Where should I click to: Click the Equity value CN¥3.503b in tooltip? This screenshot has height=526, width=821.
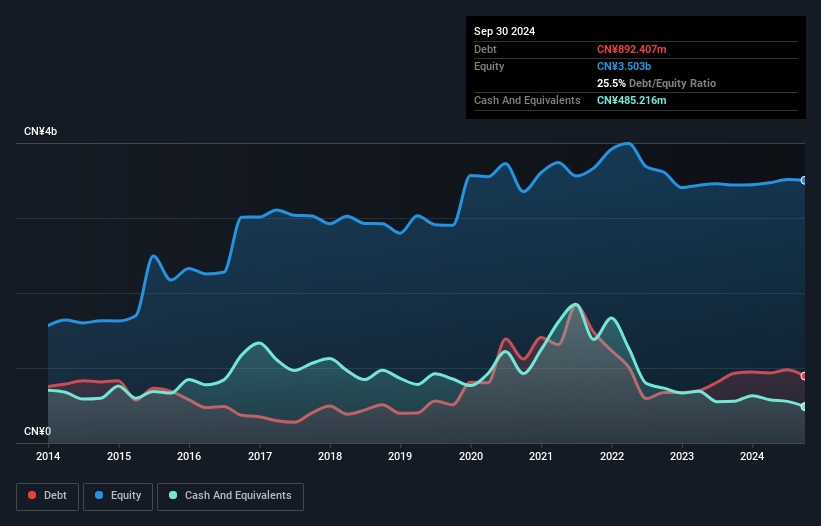(624, 66)
